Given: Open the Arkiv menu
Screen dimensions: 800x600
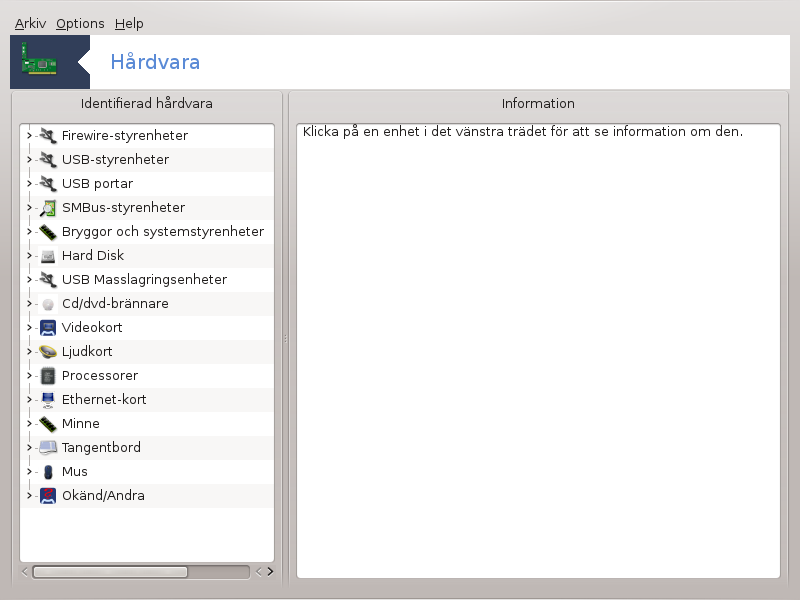Looking at the screenshot, I should (30, 23).
